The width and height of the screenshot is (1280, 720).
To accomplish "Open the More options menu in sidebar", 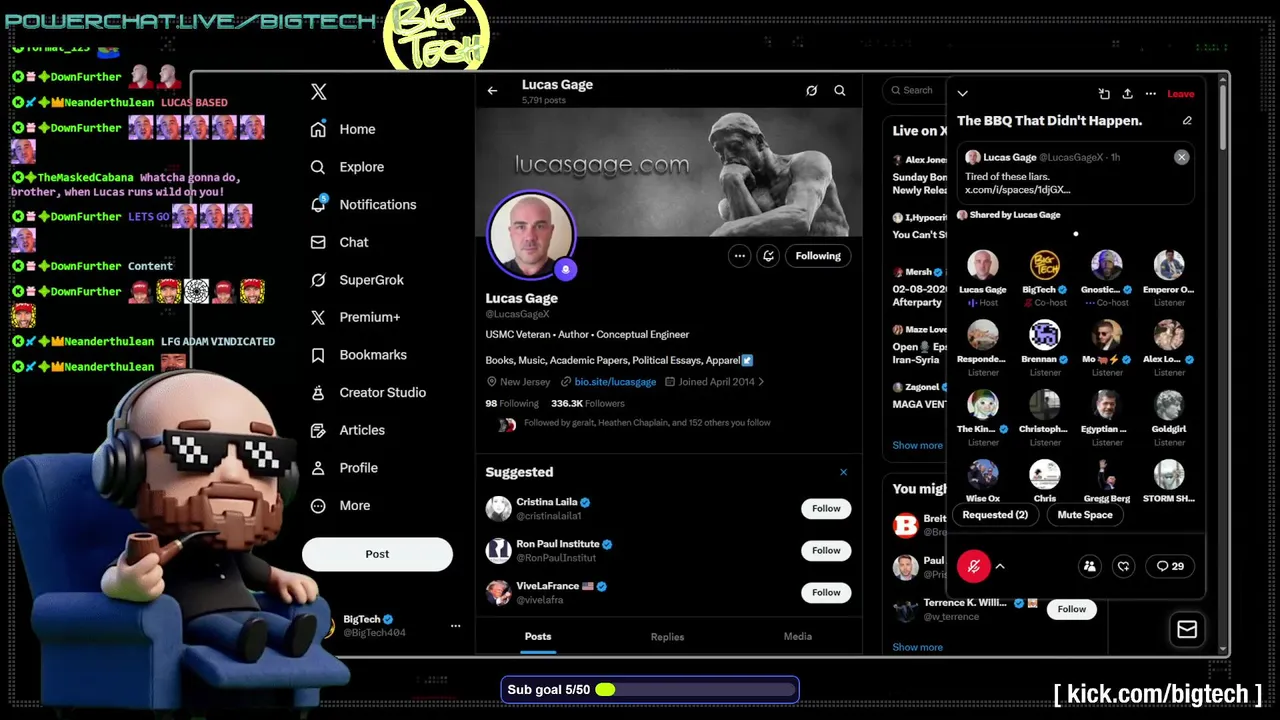I will click(x=341, y=506).
